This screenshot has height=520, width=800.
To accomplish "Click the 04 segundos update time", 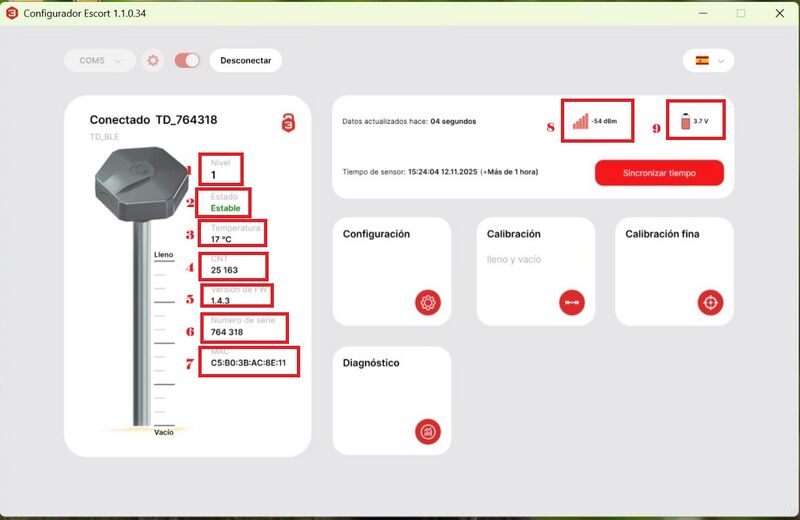I will (453, 121).
